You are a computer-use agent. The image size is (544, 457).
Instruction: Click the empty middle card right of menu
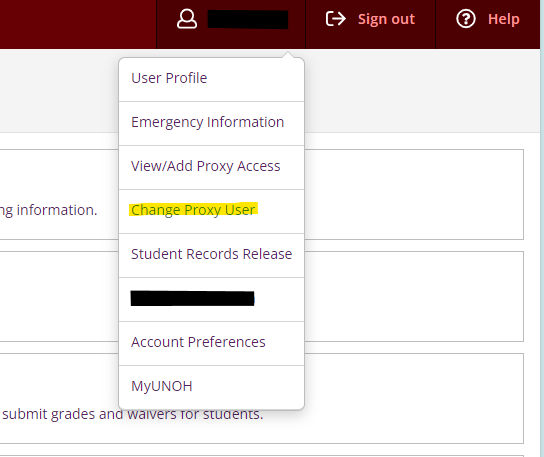pos(413,297)
